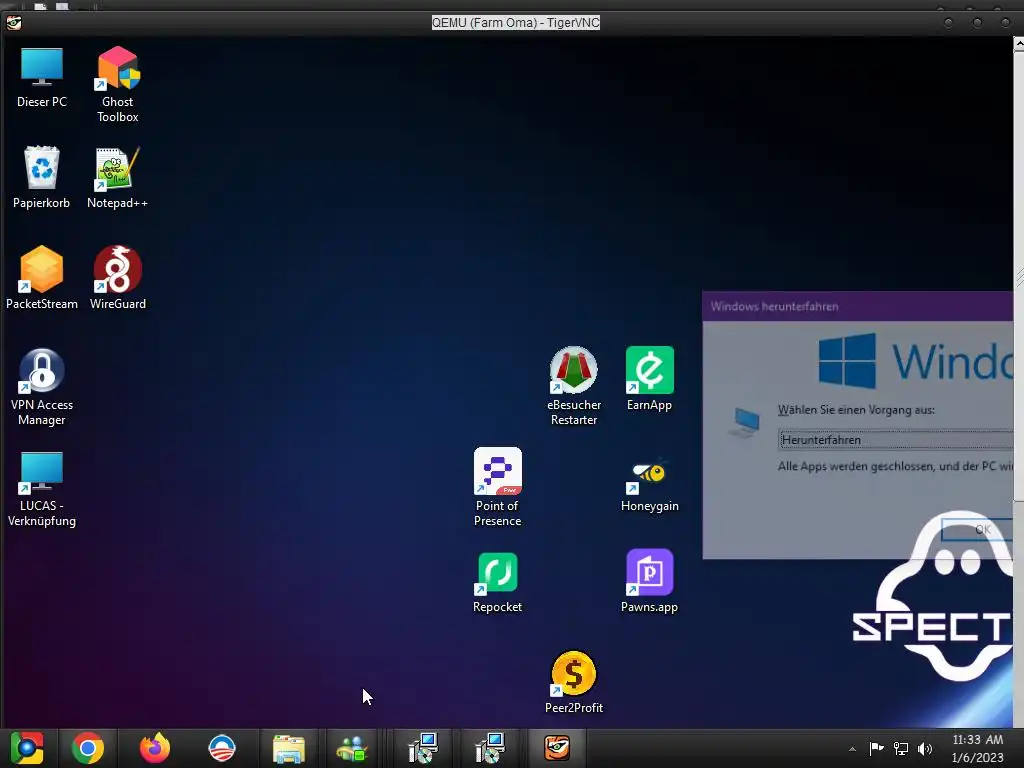Launch Firefox from the taskbar
Image resolution: width=1024 pixels, height=768 pixels.
pos(155,748)
